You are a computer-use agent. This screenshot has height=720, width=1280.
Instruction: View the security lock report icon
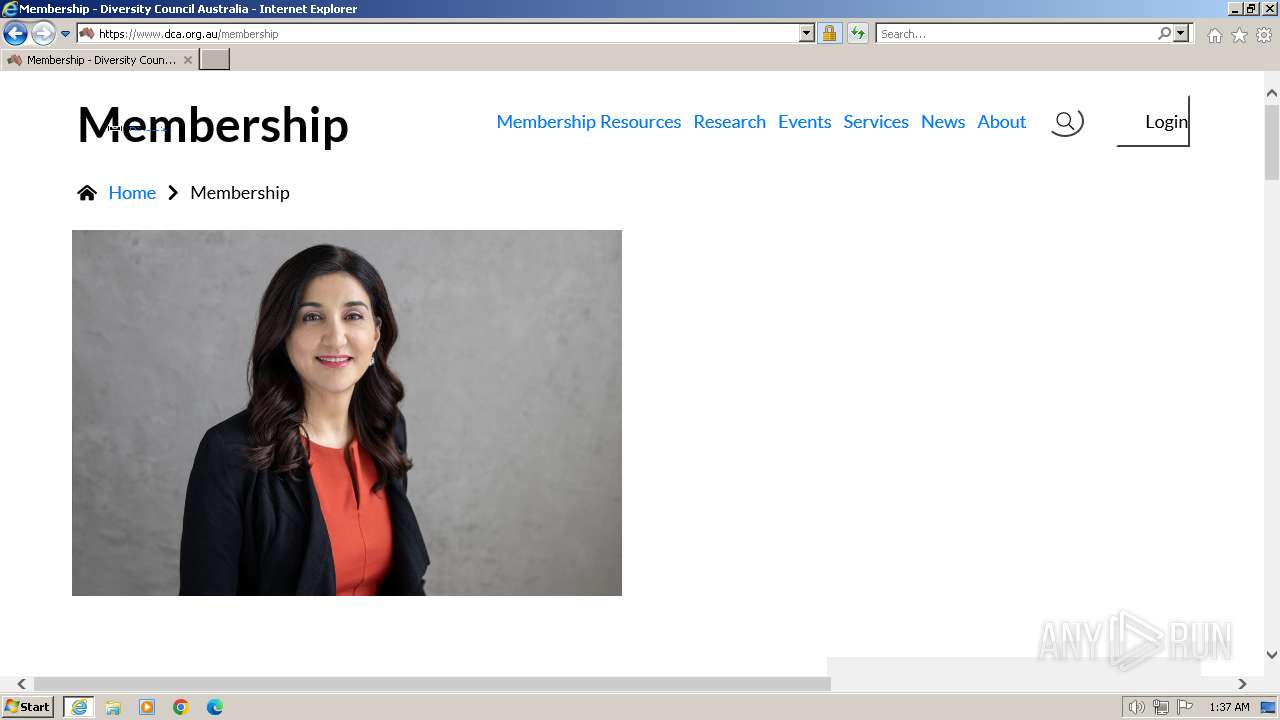click(829, 33)
